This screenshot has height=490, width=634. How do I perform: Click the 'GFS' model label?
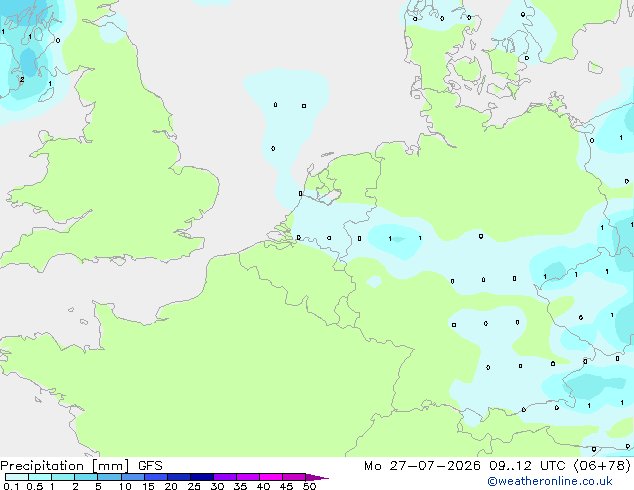click(x=150, y=466)
